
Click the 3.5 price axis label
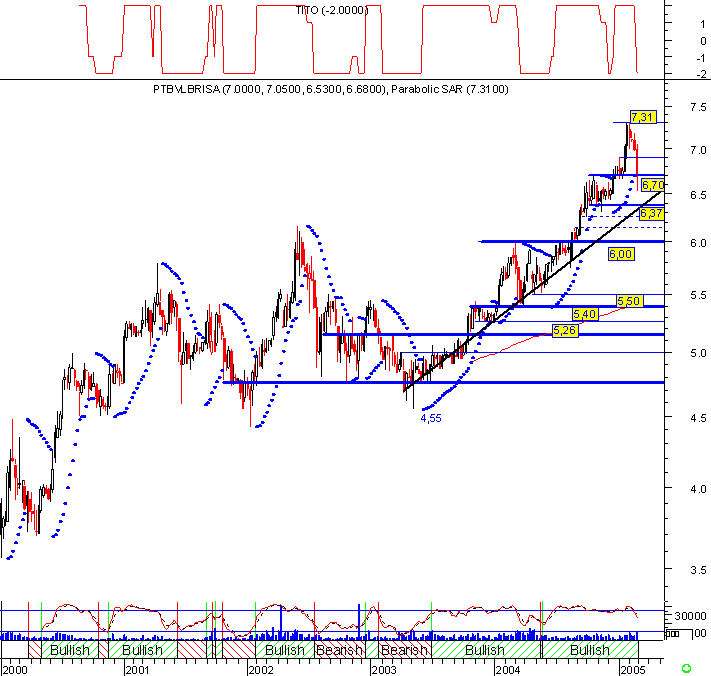(698, 570)
